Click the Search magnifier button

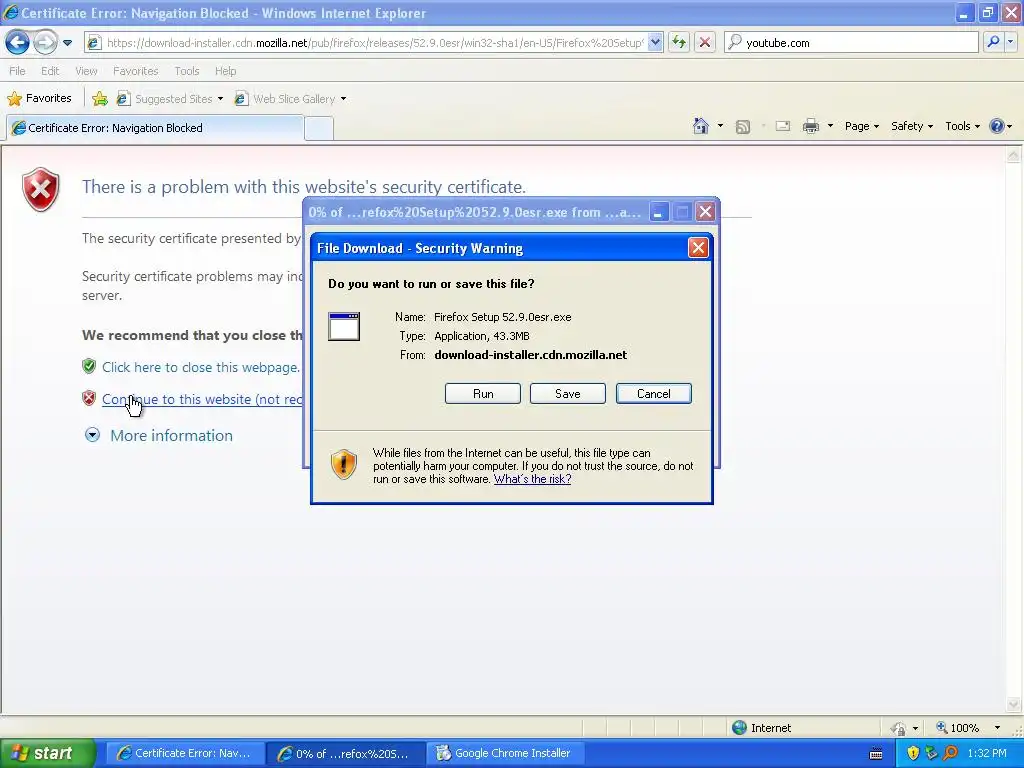(993, 42)
